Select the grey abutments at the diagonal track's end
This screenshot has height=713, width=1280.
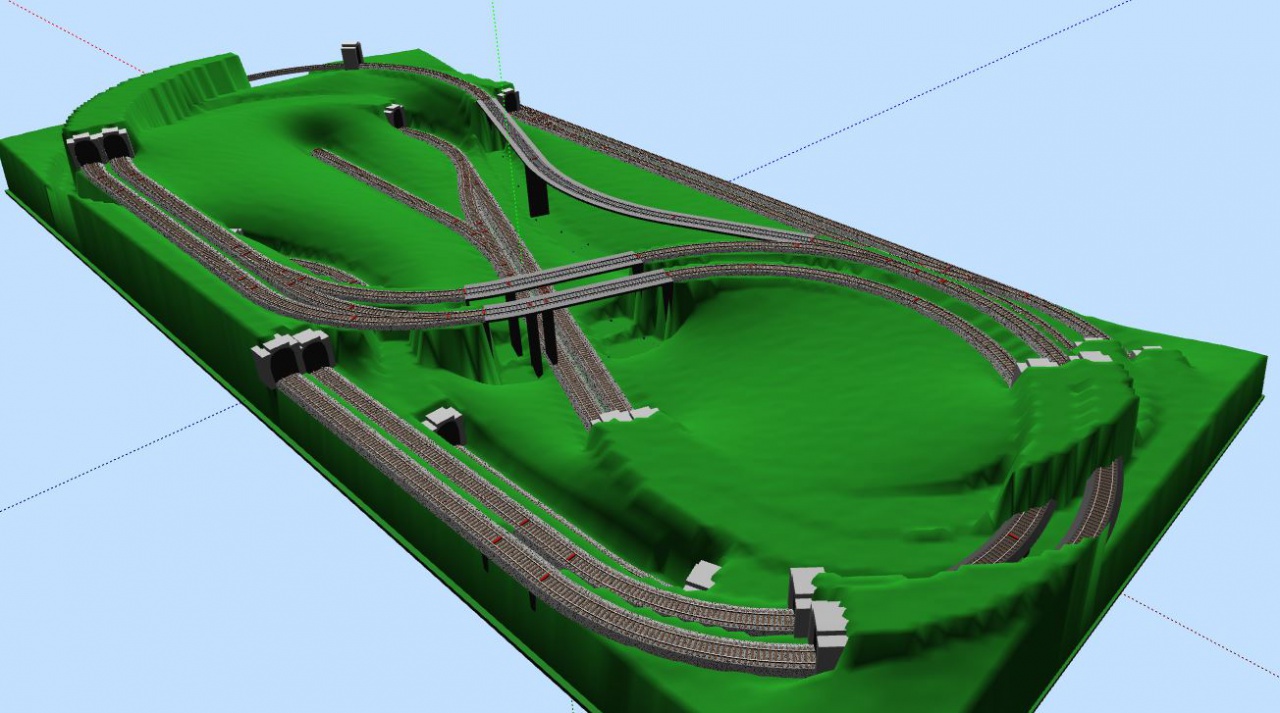pyautogui.click(x=625, y=415)
